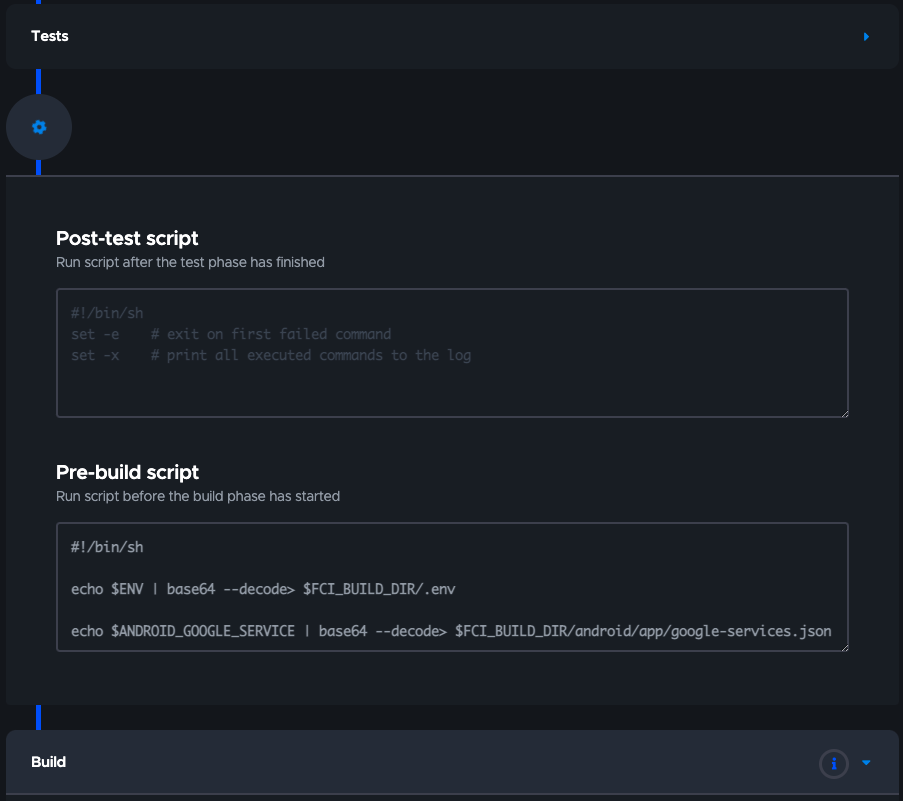Screen dimensions: 903x801
Task: Select the Build section header label
Action: [49, 762]
